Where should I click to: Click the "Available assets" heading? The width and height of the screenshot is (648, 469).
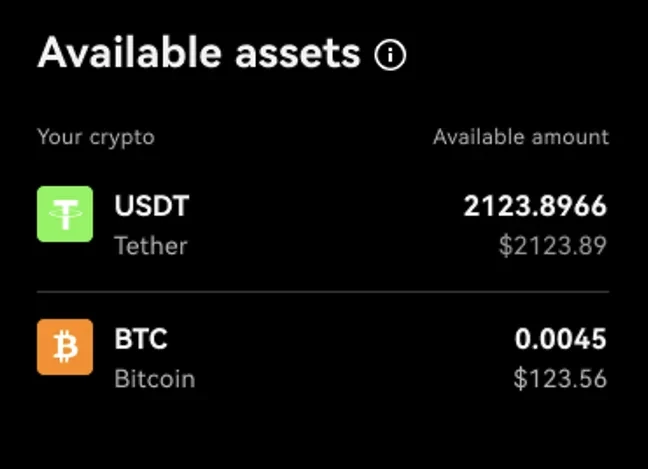pos(198,53)
